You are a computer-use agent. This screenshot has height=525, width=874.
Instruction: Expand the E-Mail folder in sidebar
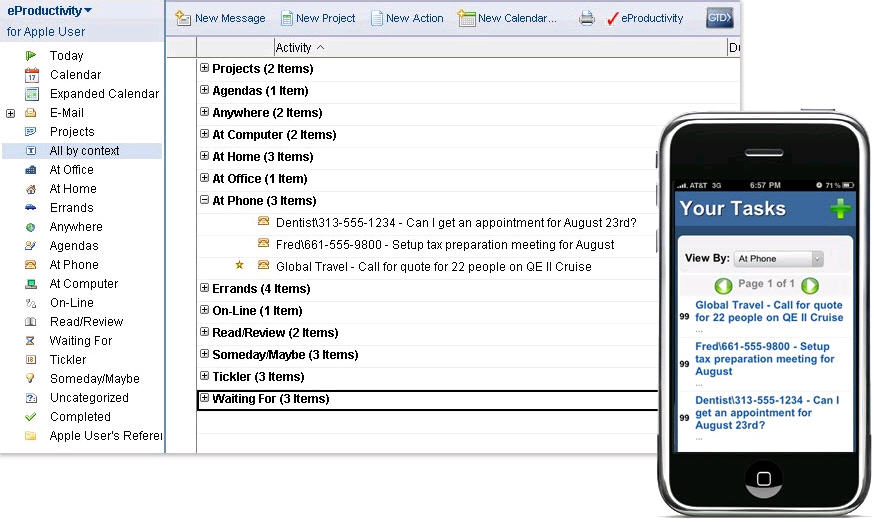10,113
